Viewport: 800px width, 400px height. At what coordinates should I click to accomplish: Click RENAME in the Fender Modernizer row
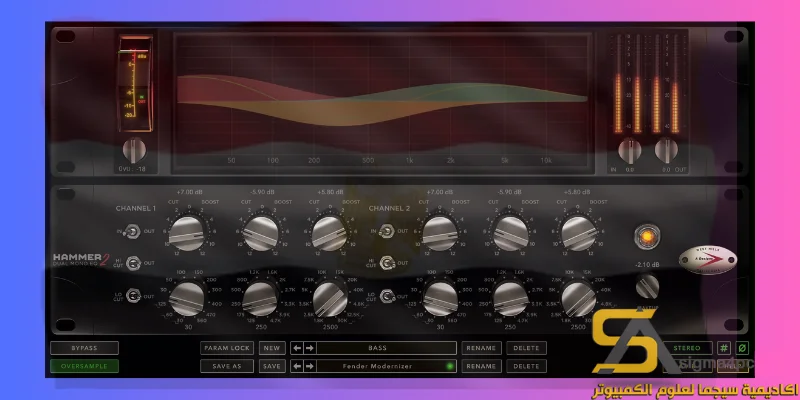[x=481, y=366]
